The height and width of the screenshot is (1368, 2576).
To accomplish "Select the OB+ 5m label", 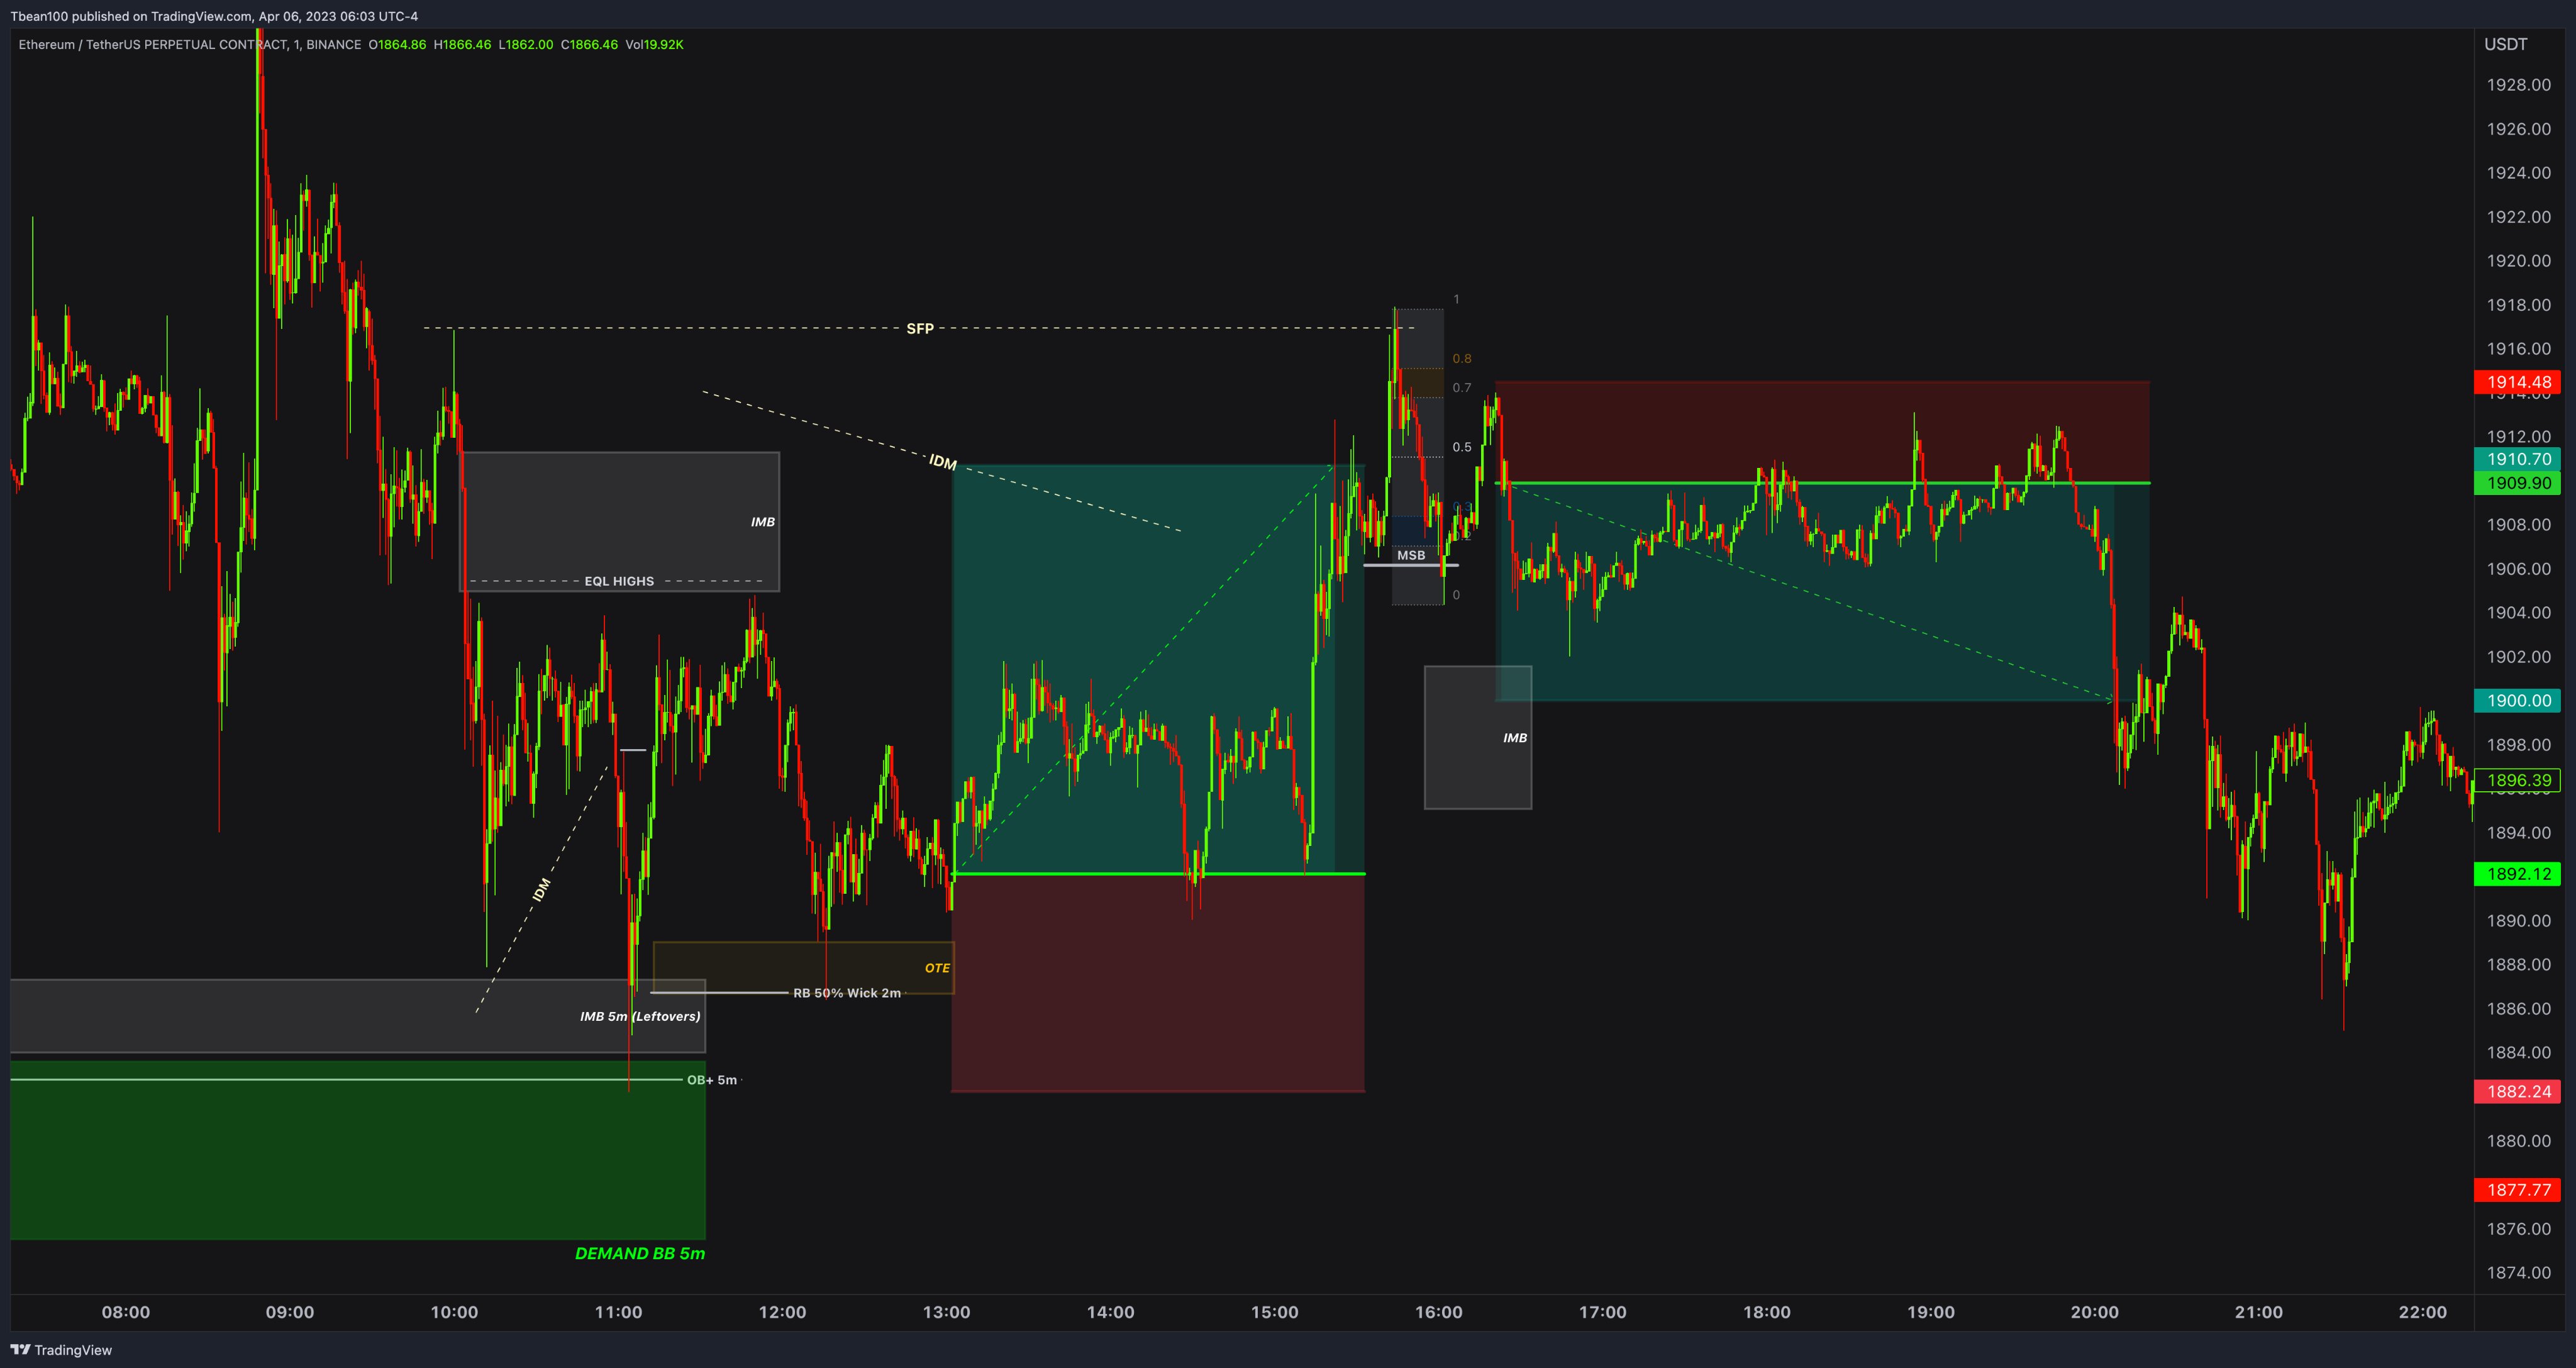I will coord(712,1080).
